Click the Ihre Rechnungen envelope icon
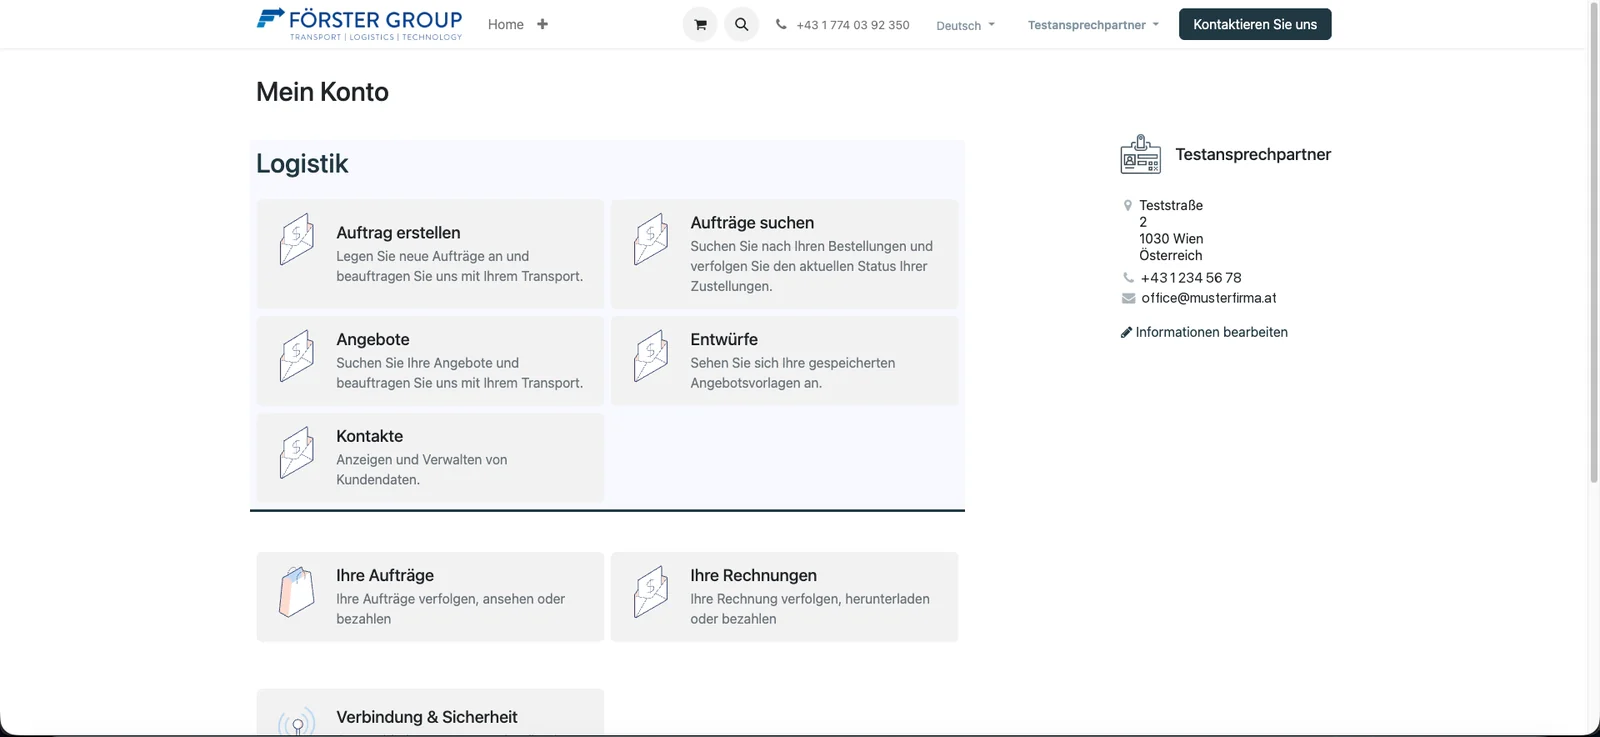 coord(651,592)
